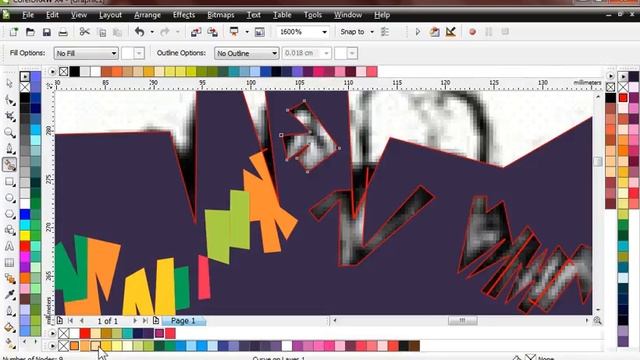The image size is (640, 360).
Task: Select the Eyedropper tool
Action: [9, 295]
